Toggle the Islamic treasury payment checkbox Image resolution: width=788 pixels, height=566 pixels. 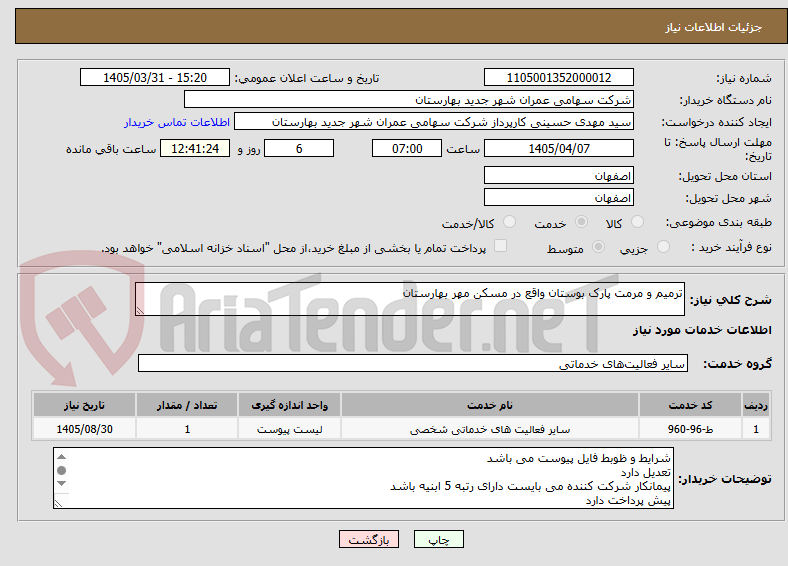(501, 245)
